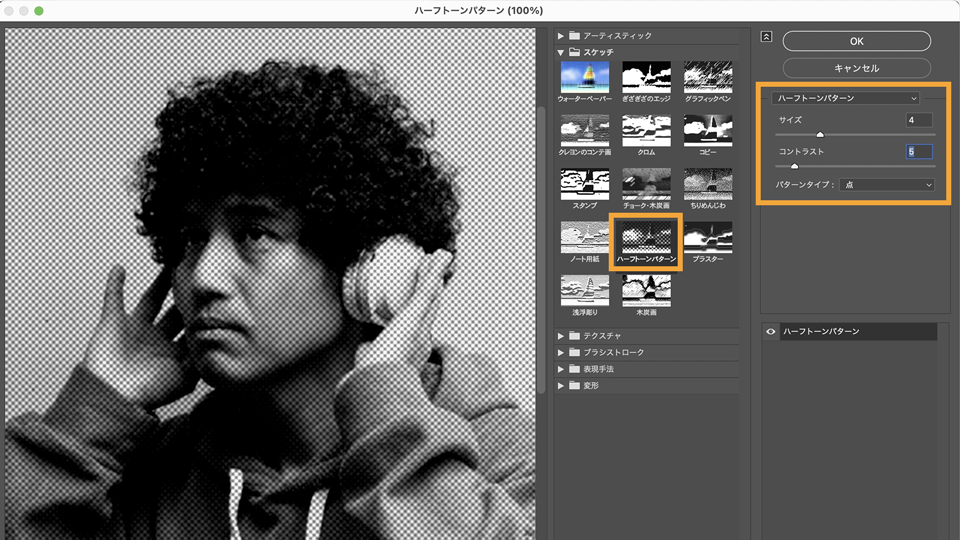960x540 pixels.
Task: Click the halftone preview image
Action: pos(270,283)
